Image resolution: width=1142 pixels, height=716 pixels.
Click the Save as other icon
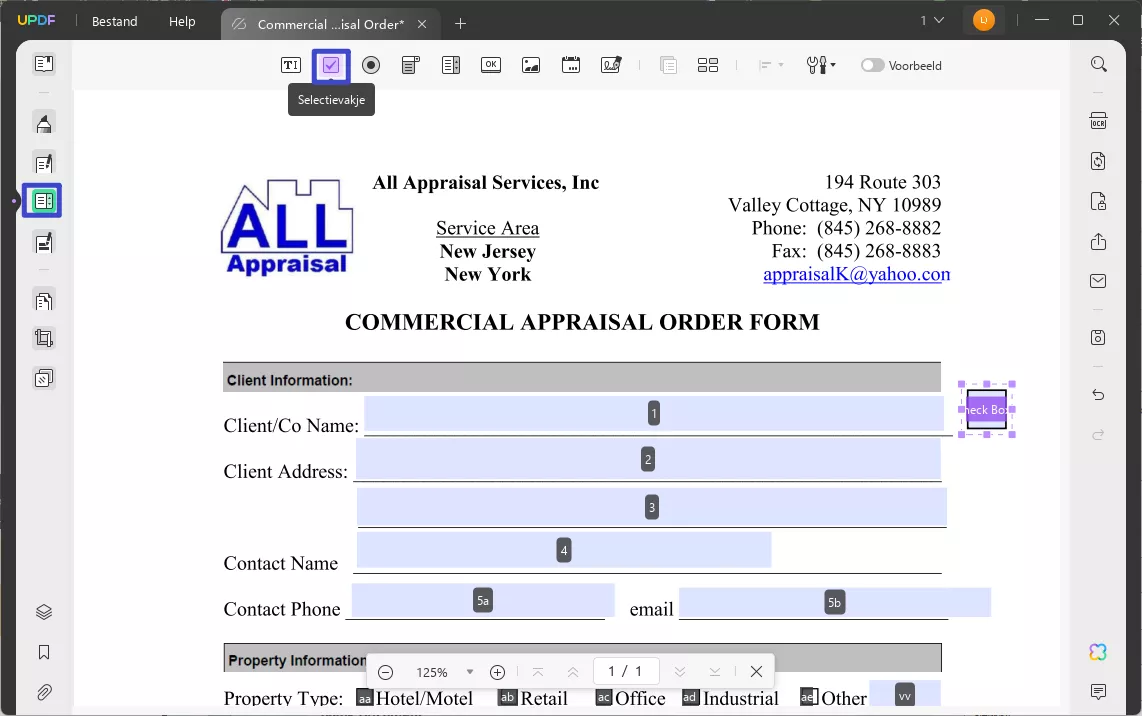[x=1098, y=337]
